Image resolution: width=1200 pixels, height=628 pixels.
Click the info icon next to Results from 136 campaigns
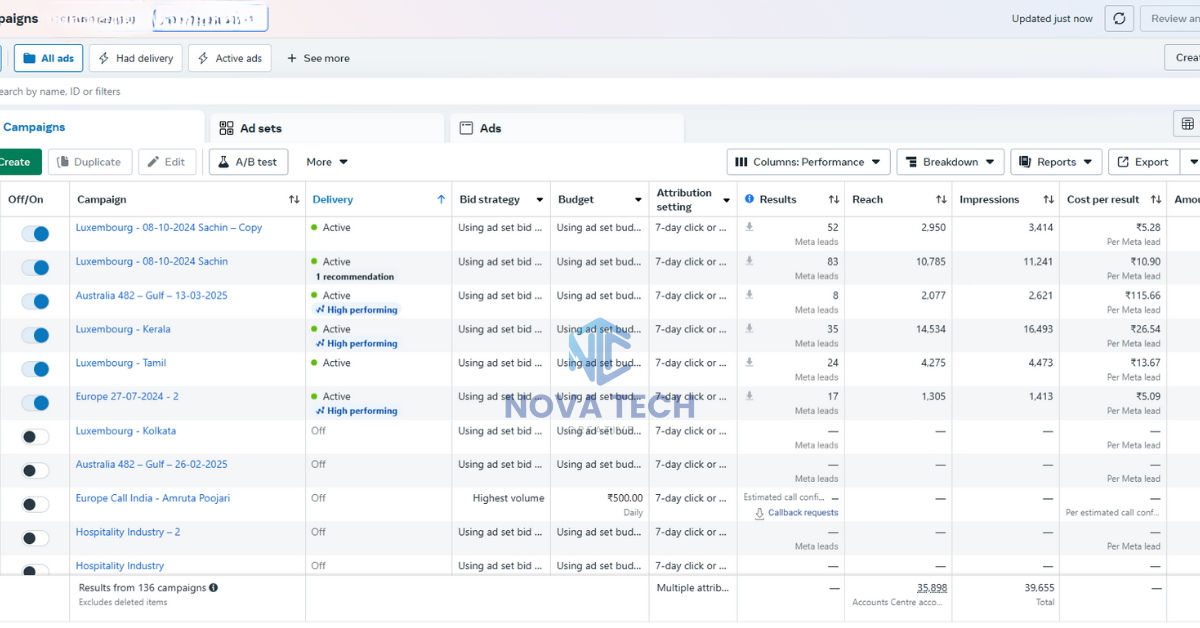[x=214, y=588]
